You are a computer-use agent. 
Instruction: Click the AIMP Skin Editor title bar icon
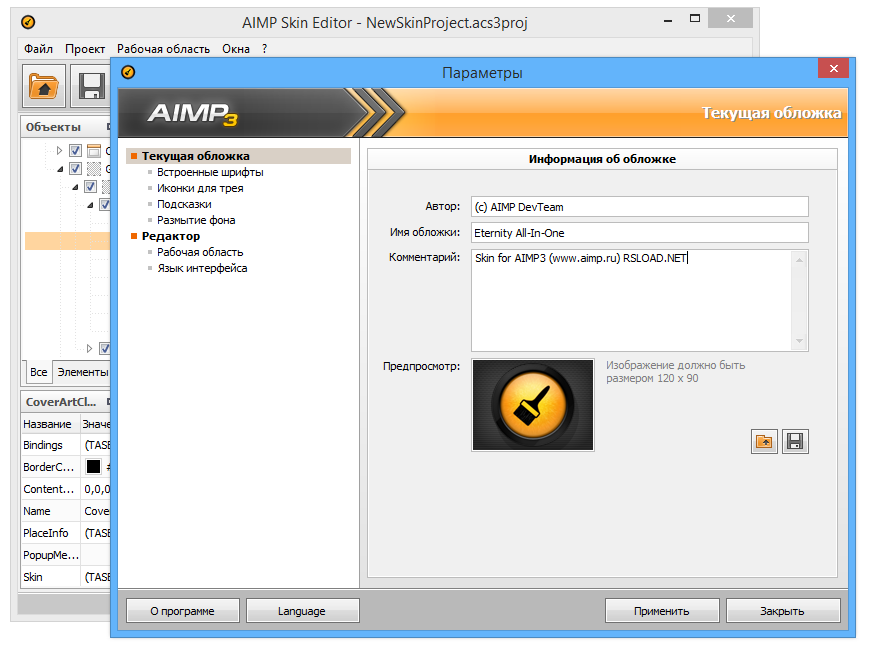click(x=27, y=21)
